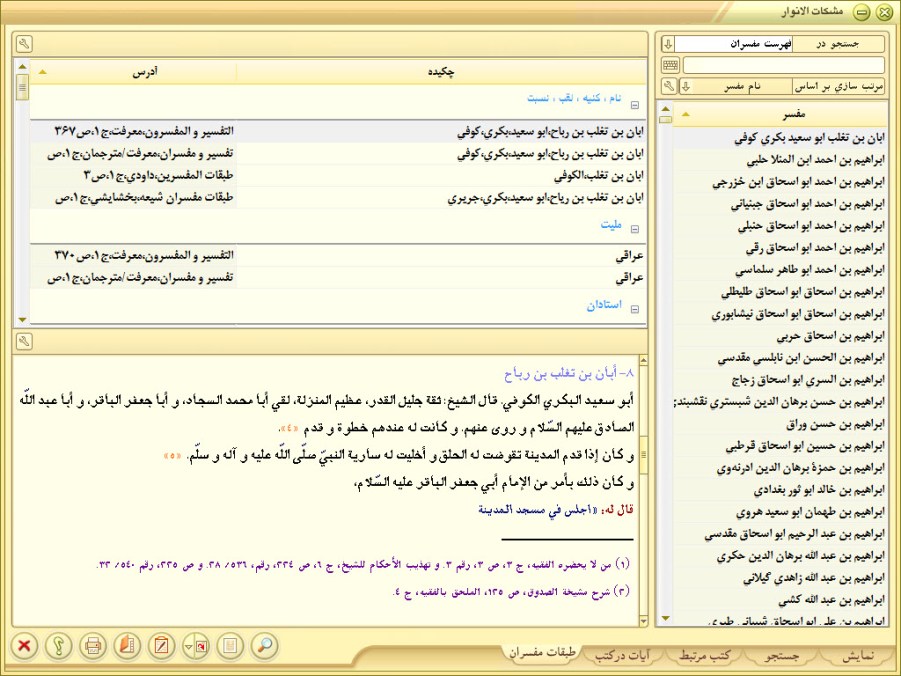This screenshot has height=676, width=901.
Task: Click heading ٨- أبان بن تغلب بن رباح
Action: click(569, 374)
